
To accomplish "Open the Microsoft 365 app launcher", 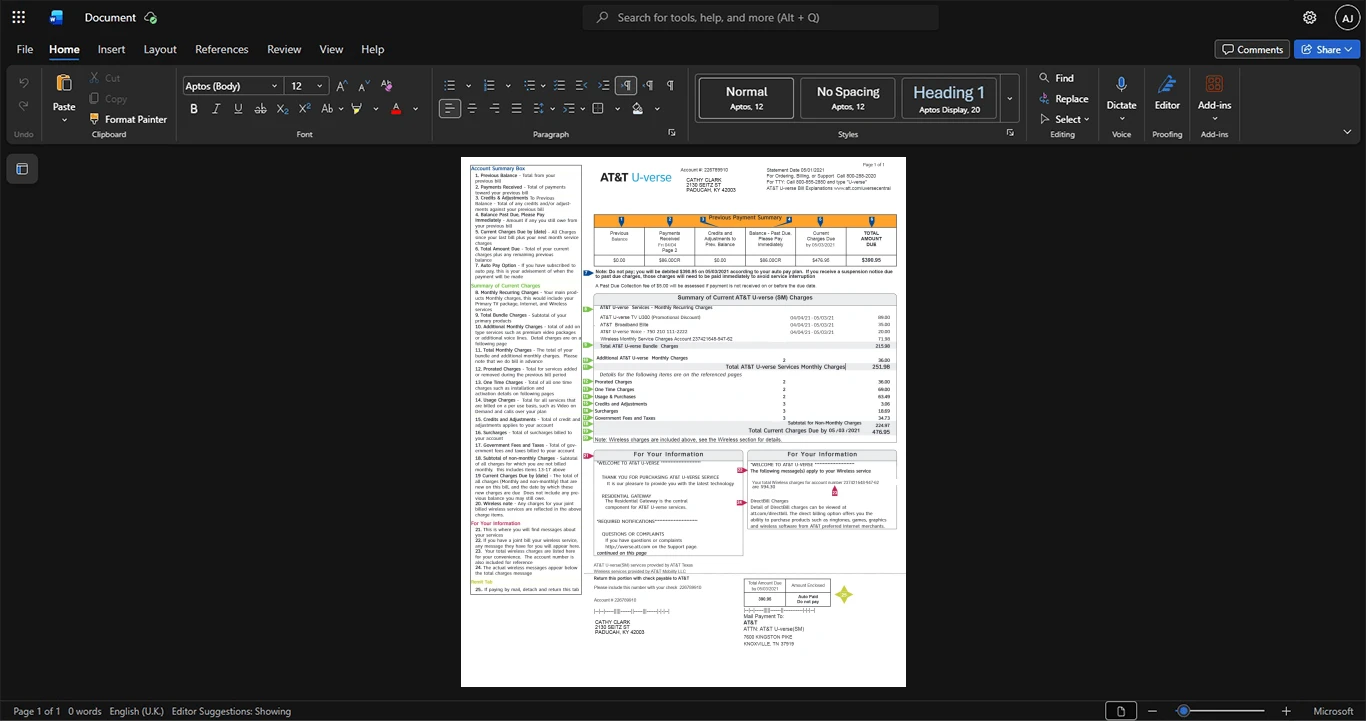I will click(x=18, y=17).
